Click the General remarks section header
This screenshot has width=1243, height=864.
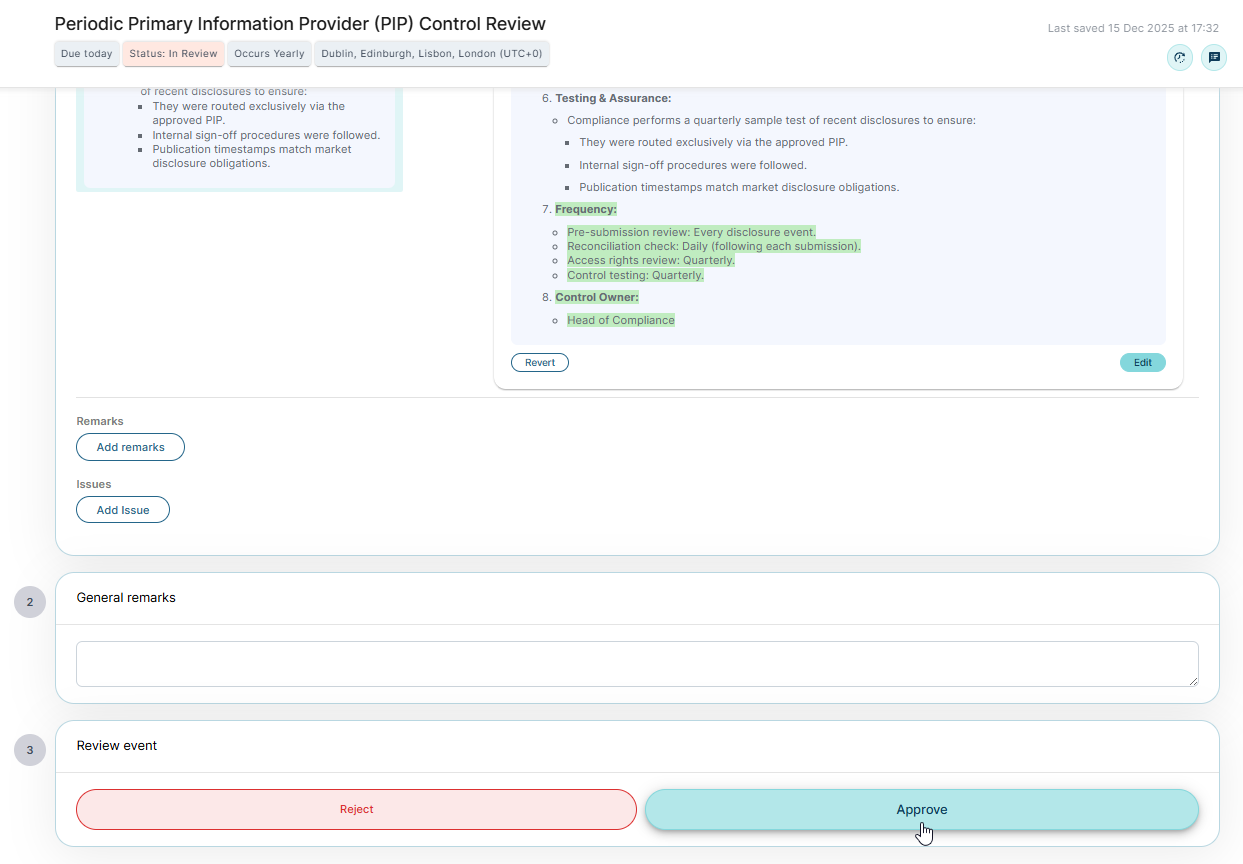pos(126,598)
